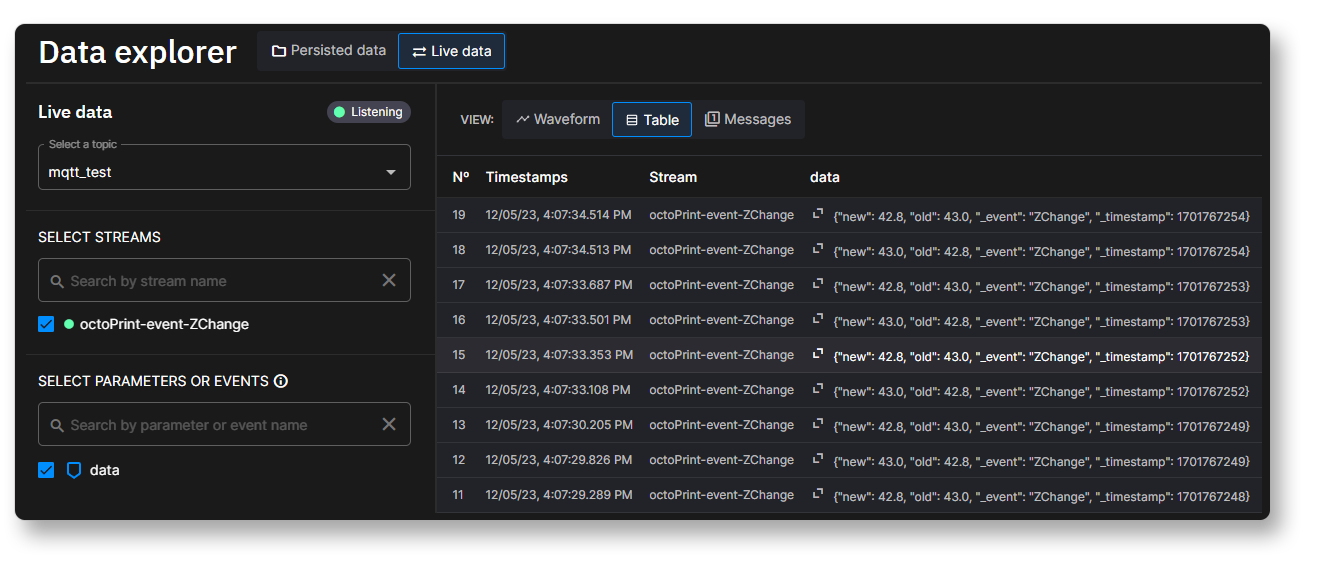Click the info icon beside SELECT PARAMETERS OR EVENTS
Image resolution: width=1336 pixels, height=585 pixels.
click(x=281, y=381)
